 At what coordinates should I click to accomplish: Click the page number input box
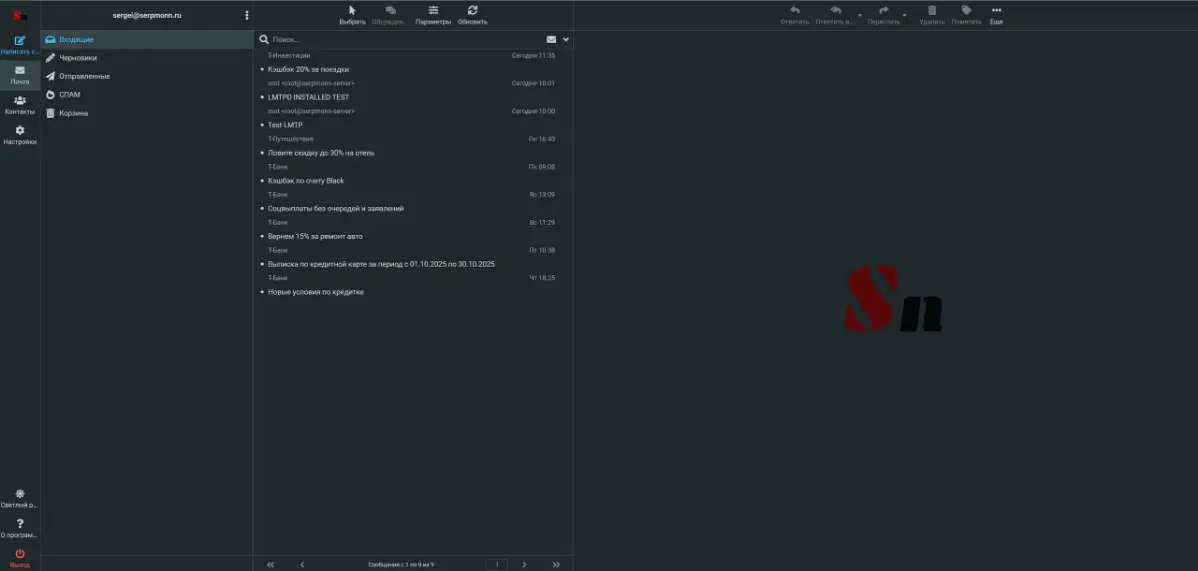(x=496, y=565)
